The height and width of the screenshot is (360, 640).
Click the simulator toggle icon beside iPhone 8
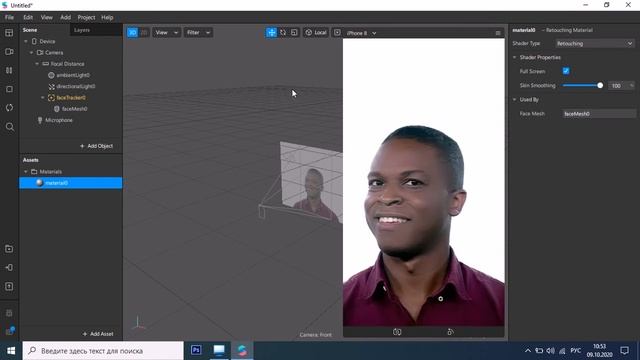point(337,33)
